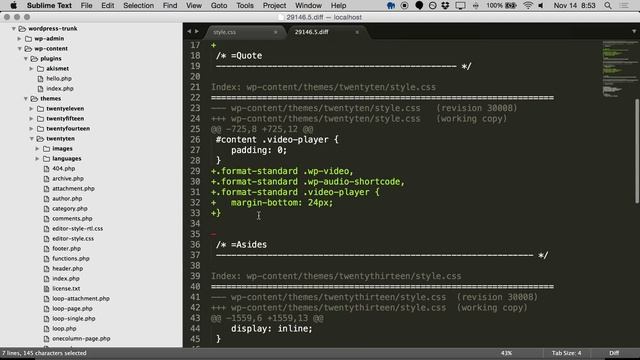640x360 pixels.
Task: Click the volume speaker icon
Action: click(x=541, y=6)
